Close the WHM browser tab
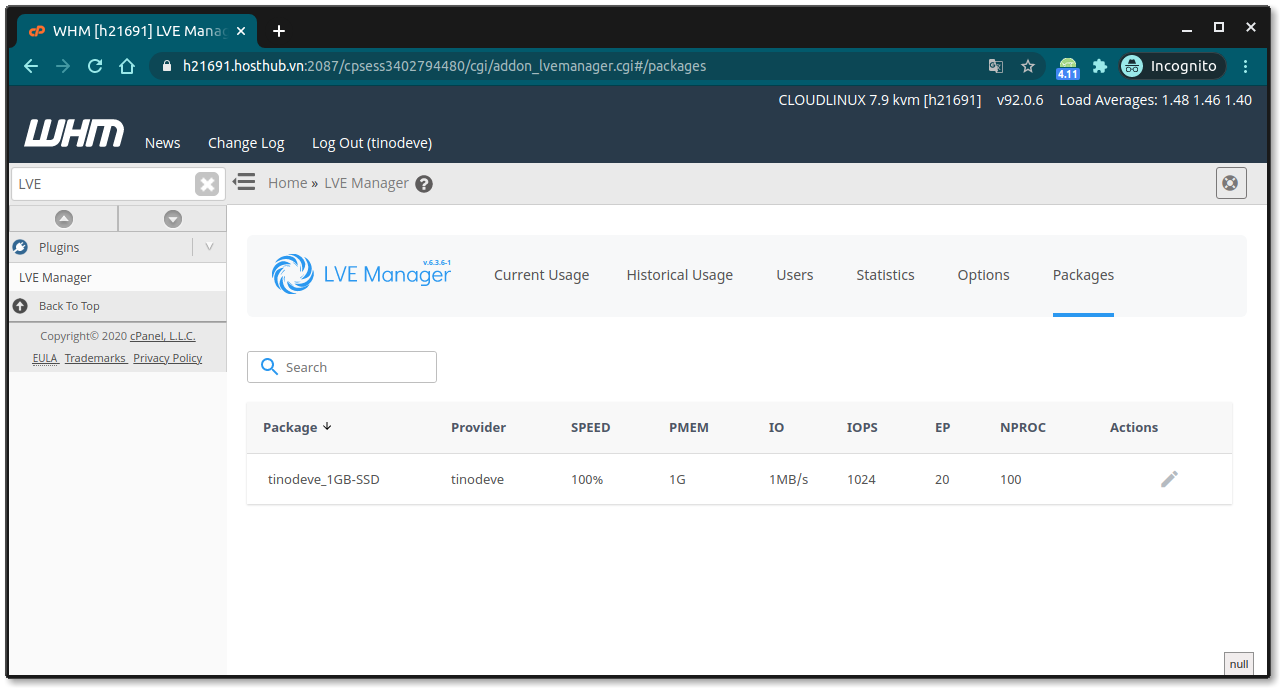Screen dimensions: 1280x688 point(241,31)
